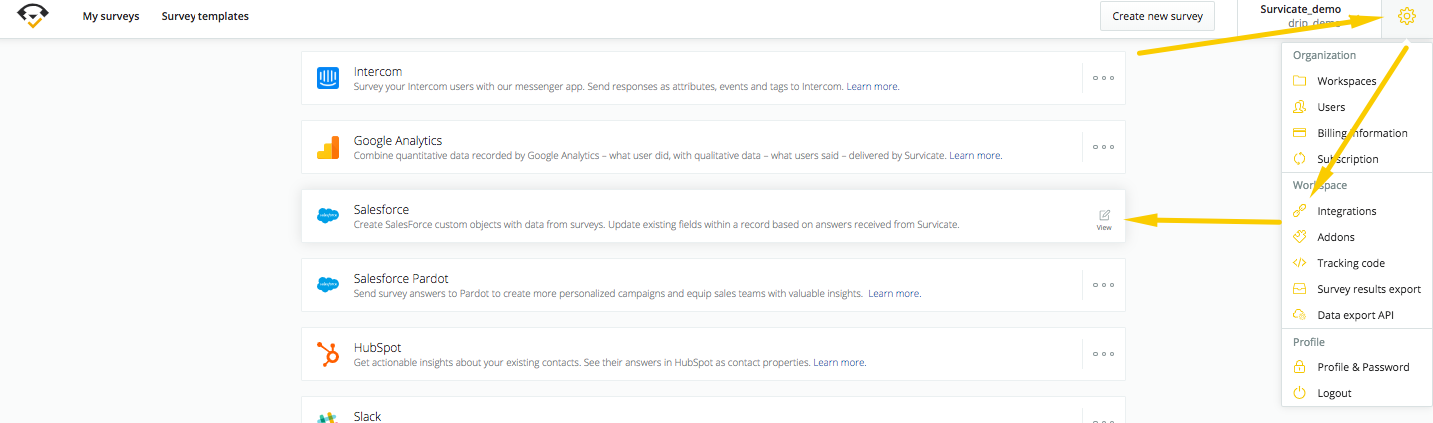Click the Intercom card title
1433x423 pixels.
click(x=378, y=72)
